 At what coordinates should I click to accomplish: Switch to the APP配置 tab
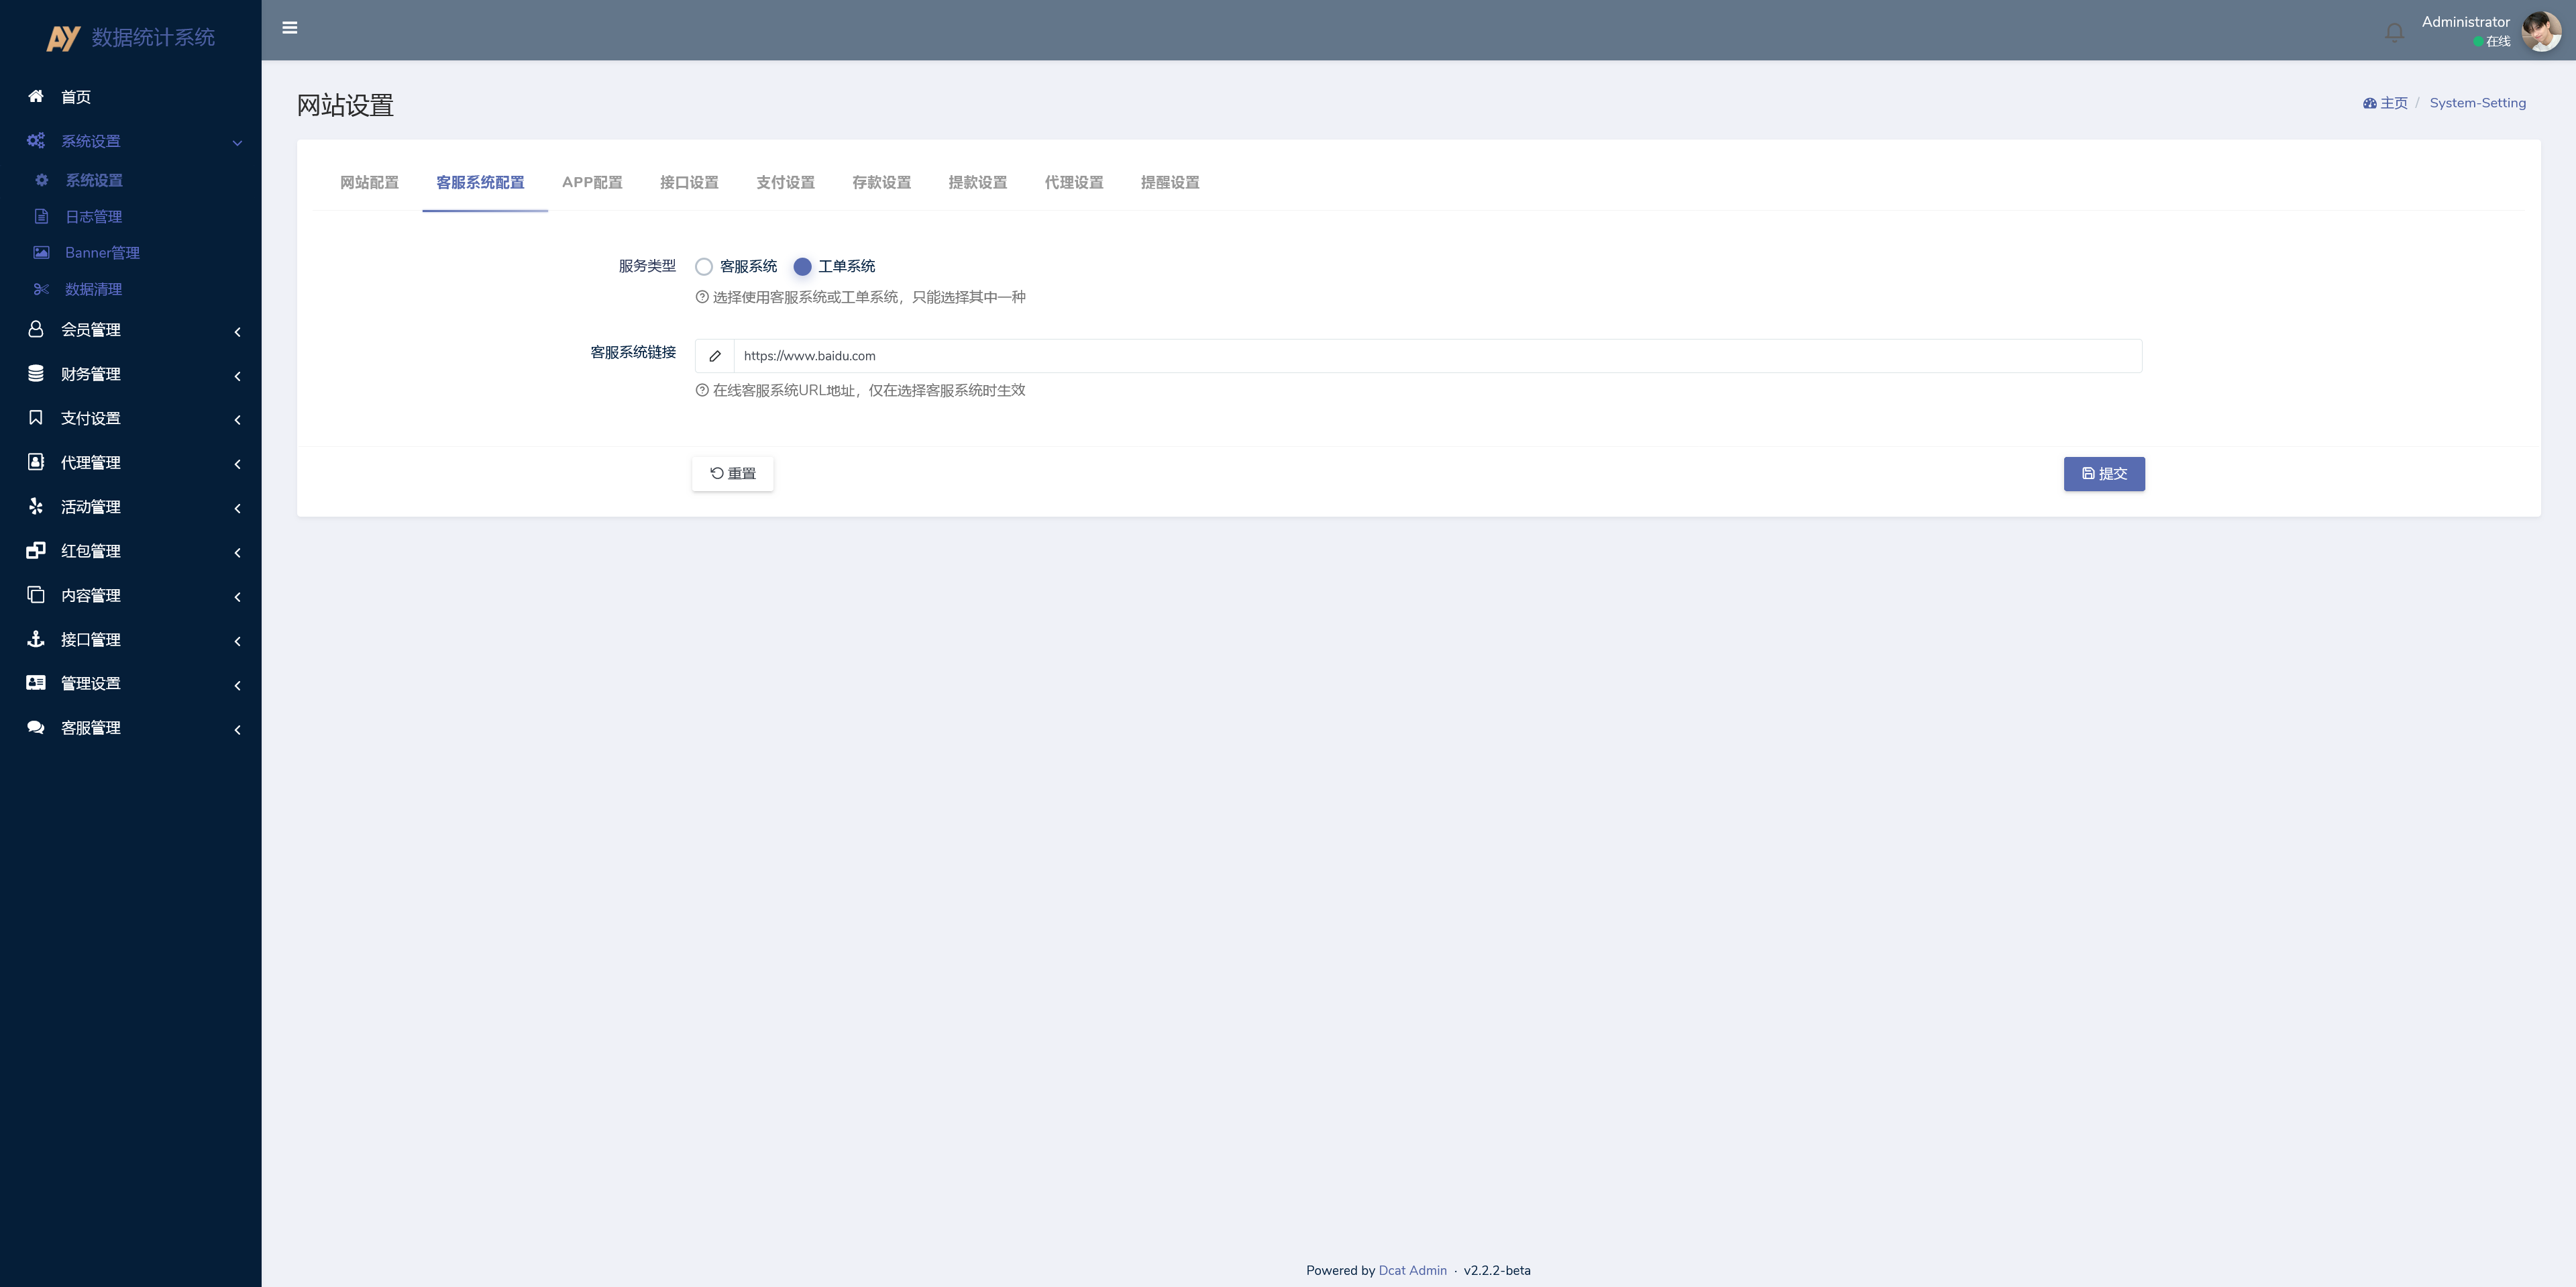[592, 182]
